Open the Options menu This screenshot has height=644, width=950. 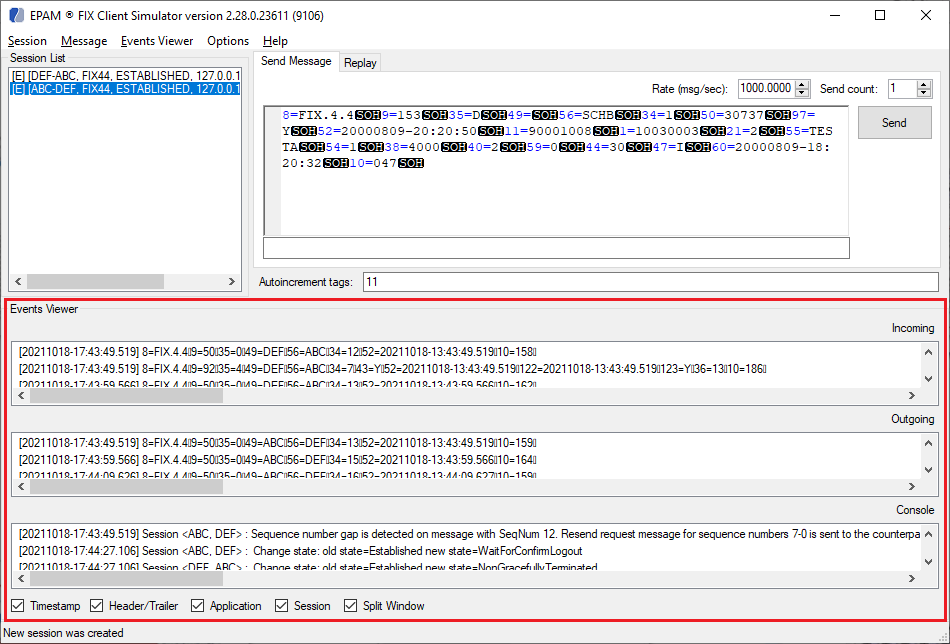228,41
